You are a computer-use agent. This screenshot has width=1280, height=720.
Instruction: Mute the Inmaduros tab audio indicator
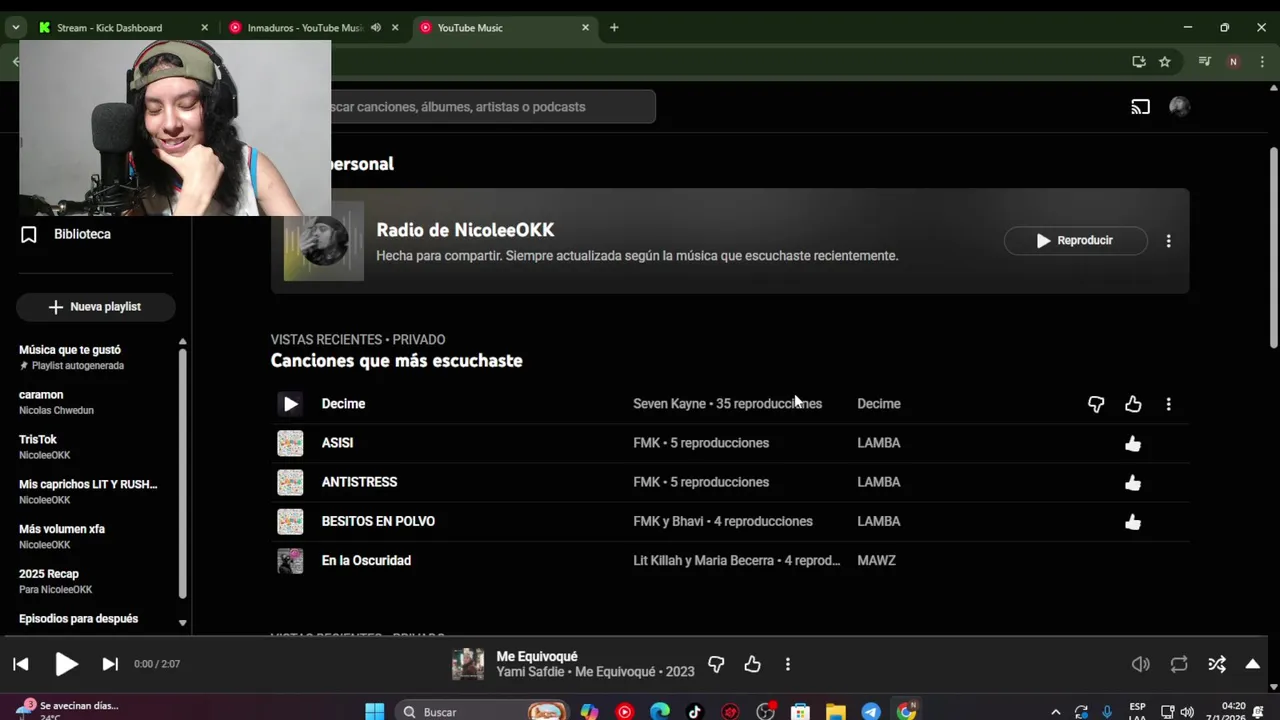(x=376, y=28)
